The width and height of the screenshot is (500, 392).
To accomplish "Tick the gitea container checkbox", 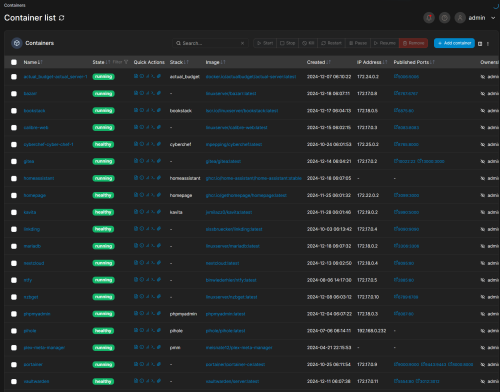I will [x=14, y=161].
